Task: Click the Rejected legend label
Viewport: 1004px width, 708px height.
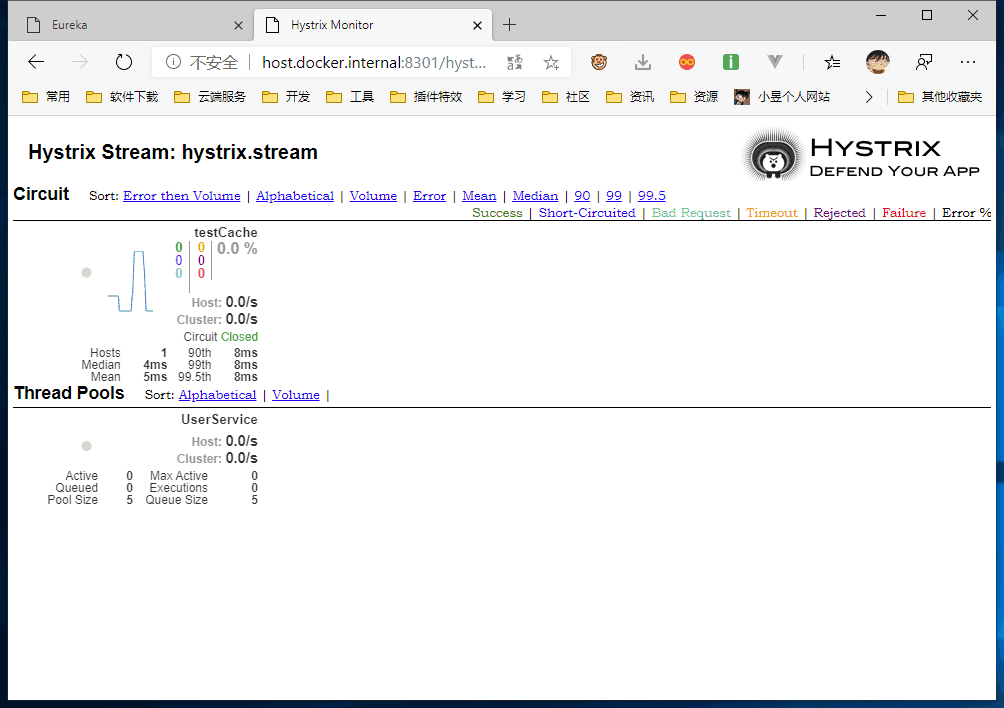Action: [839, 213]
